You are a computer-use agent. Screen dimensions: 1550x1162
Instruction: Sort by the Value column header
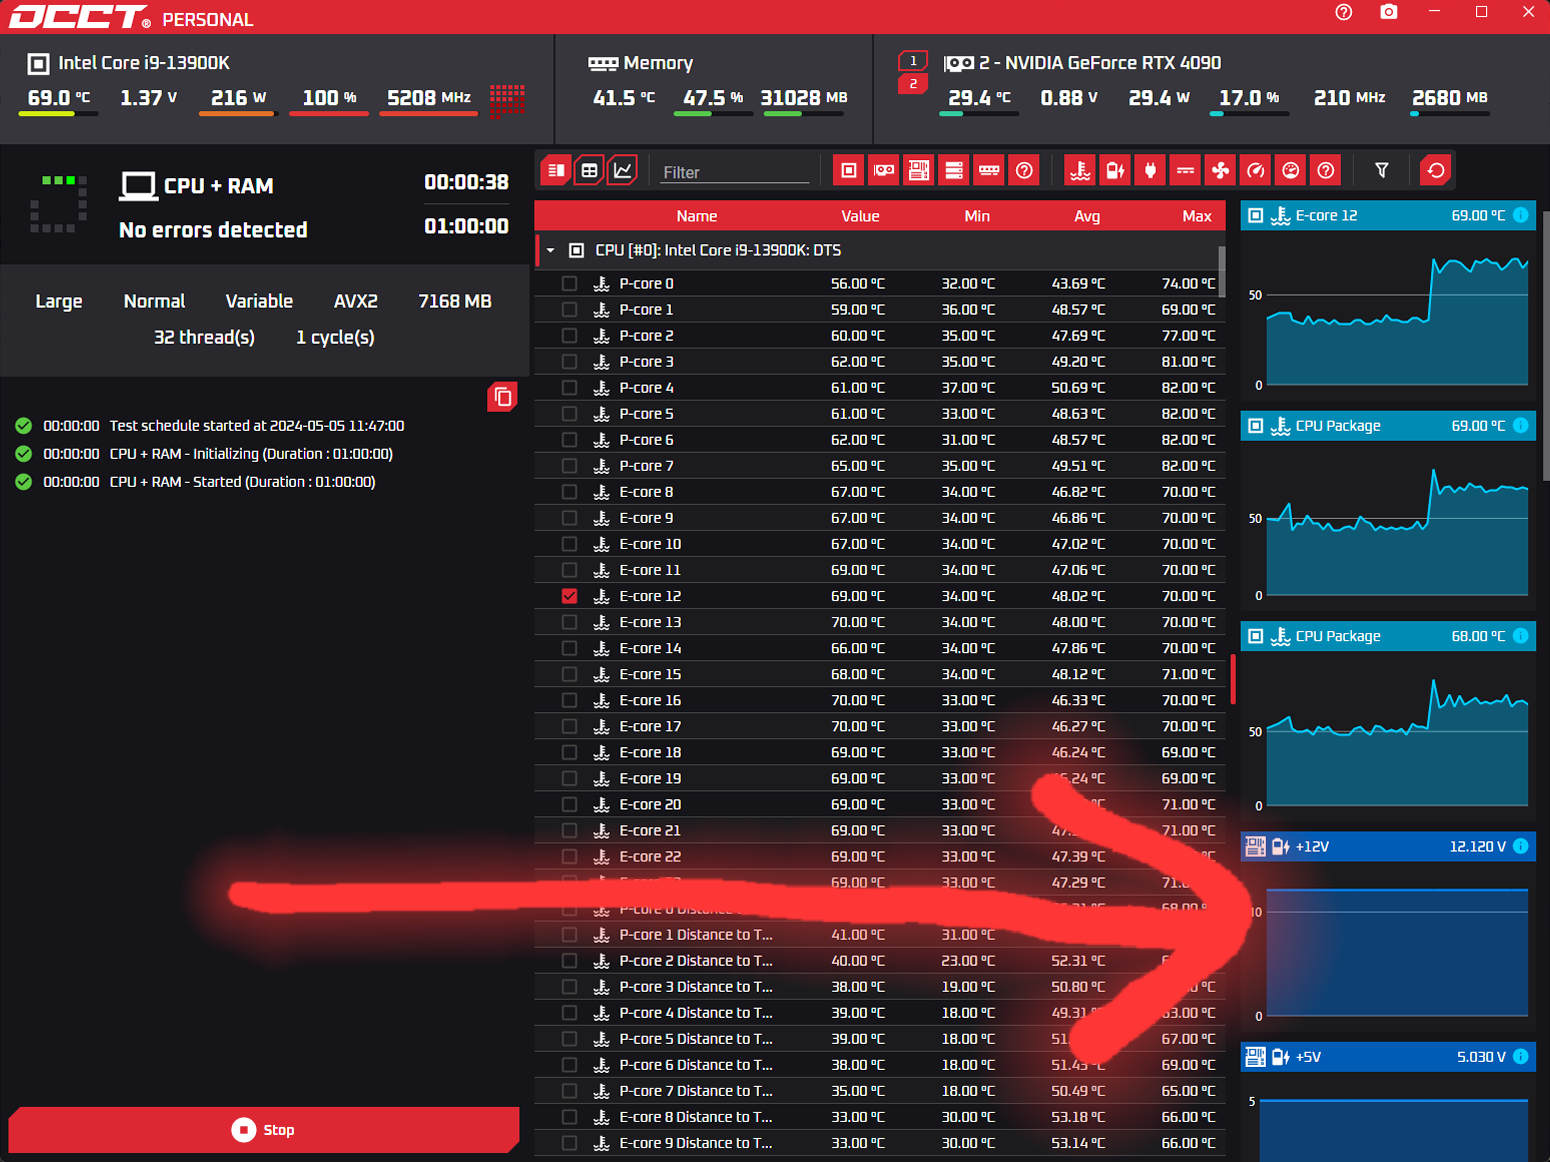(x=860, y=216)
